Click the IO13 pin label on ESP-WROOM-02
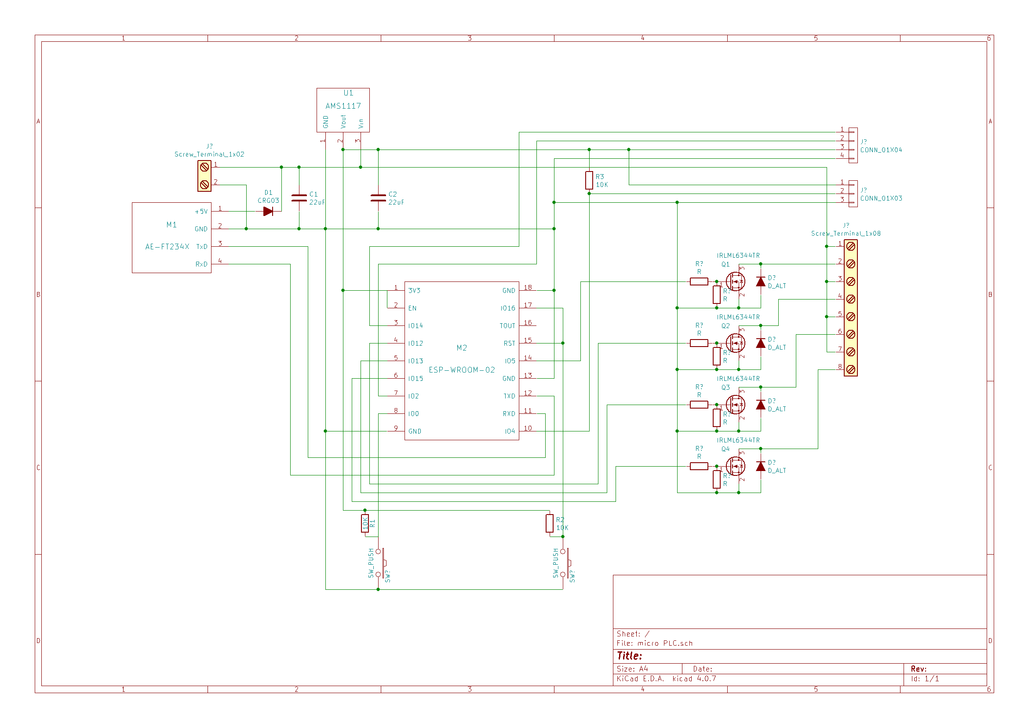This screenshot has width=1028, height=727. (x=415, y=361)
